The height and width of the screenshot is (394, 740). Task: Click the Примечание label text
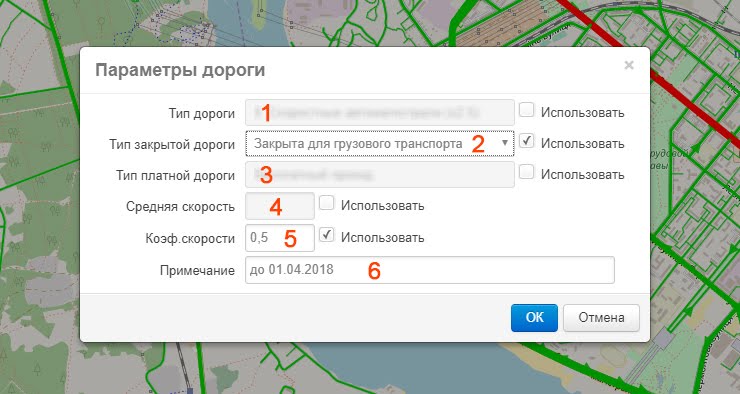coord(197,270)
